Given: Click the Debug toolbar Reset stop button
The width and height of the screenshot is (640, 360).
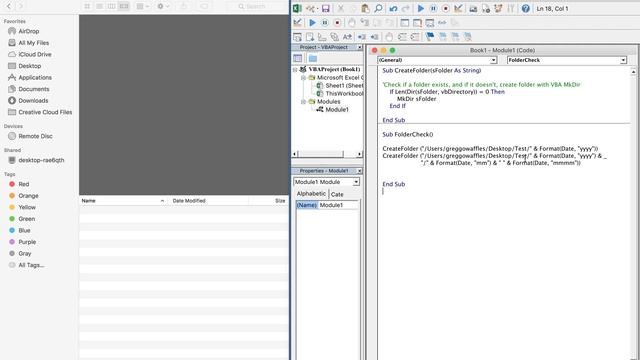Looking at the screenshot, I should (x=337, y=22).
